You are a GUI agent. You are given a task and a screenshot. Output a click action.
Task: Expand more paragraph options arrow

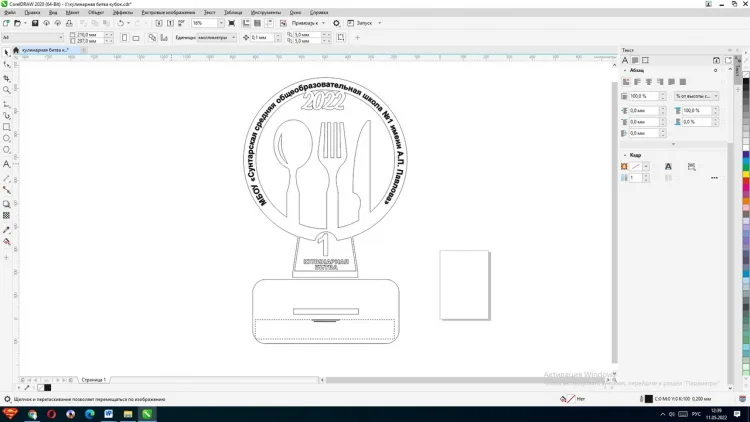click(673, 144)
